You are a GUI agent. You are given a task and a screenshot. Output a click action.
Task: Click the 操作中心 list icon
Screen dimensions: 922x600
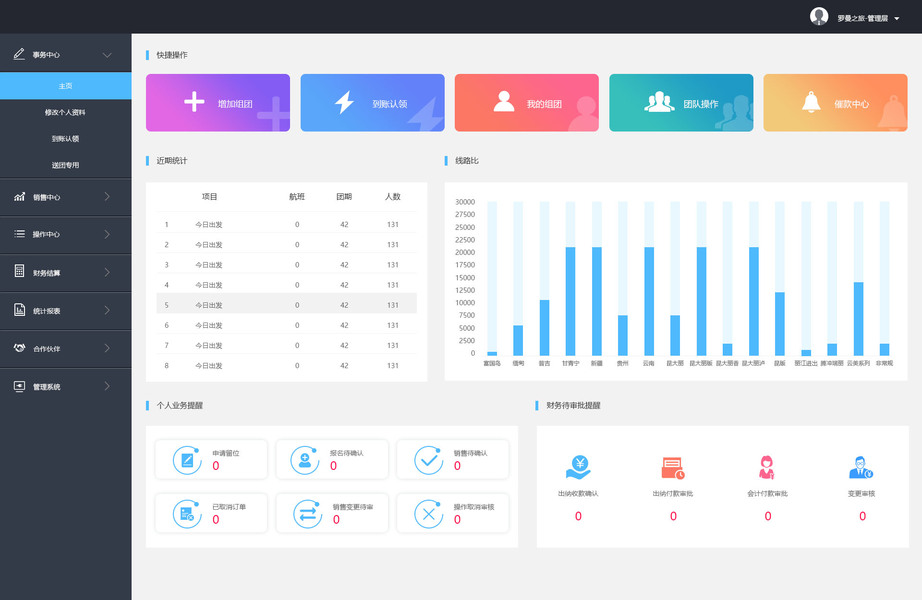[19, 234]
